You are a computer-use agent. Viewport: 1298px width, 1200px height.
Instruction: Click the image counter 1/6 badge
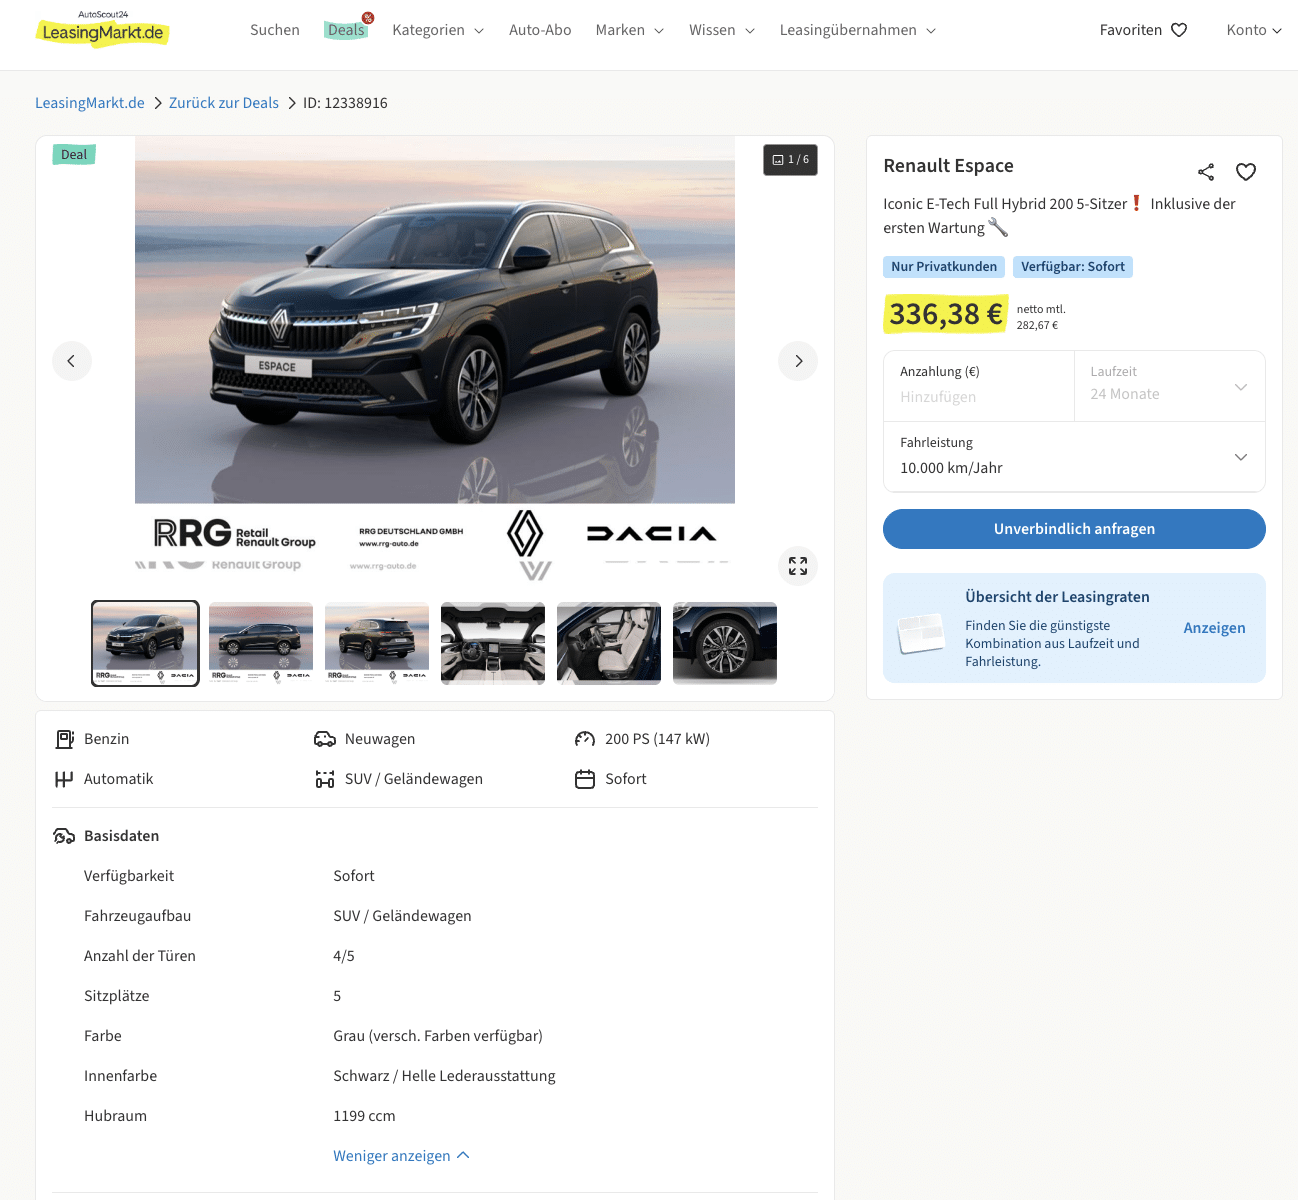(x=790, y=160)
